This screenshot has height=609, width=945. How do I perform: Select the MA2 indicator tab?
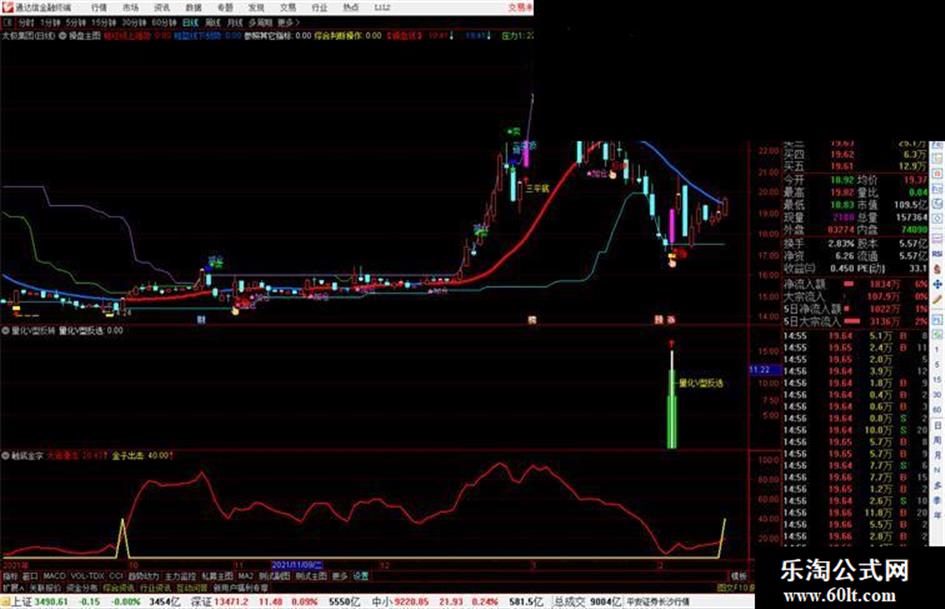(245, 576)
